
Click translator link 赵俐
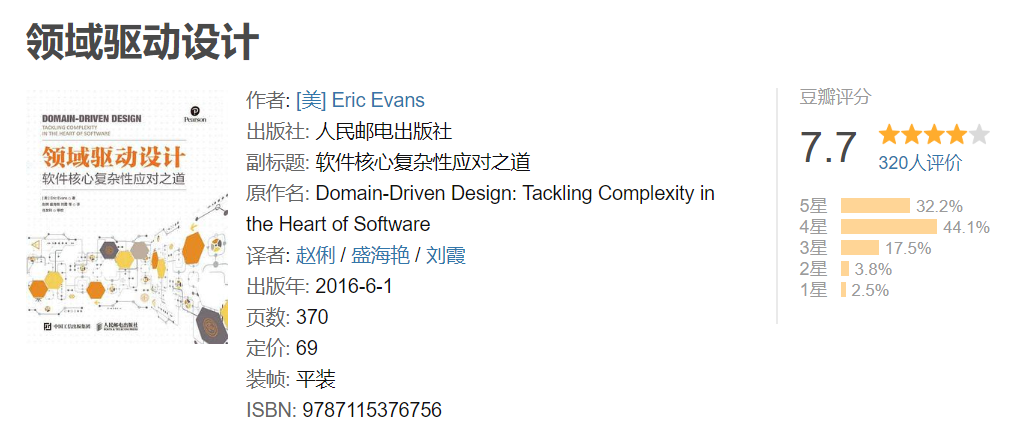315,256
